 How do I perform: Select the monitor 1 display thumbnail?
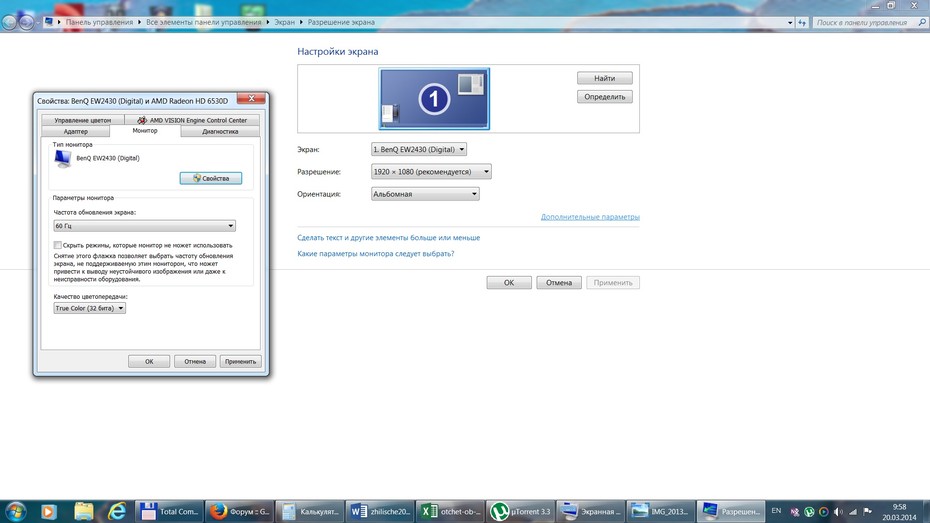click(434, 98)
